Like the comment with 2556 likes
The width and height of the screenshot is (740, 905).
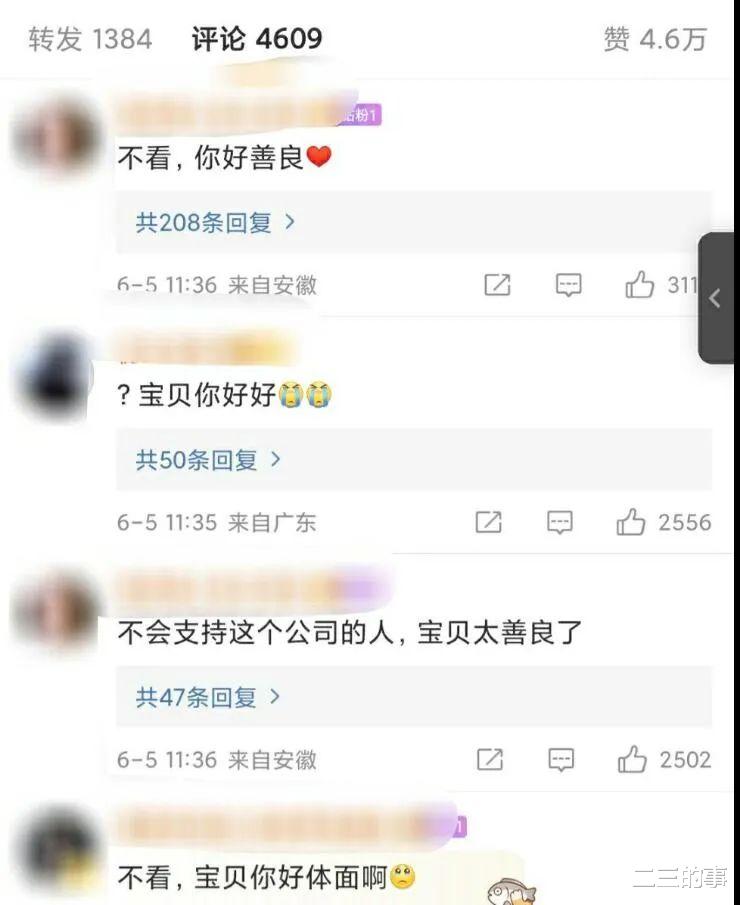[x=630, y=522]
